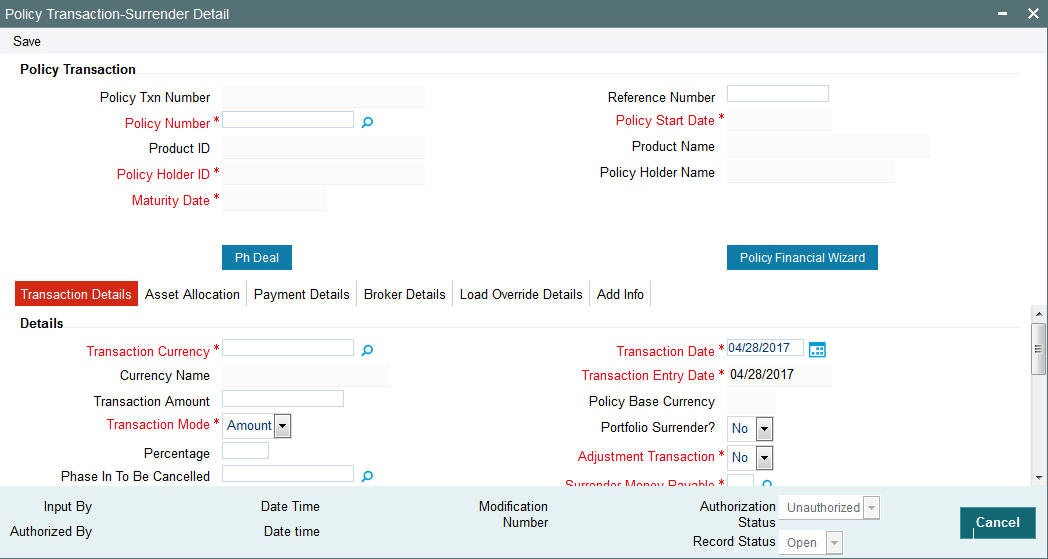Click the Currency Name field
Viewport: 1048px width, 559px height.
tap(305, 376)
